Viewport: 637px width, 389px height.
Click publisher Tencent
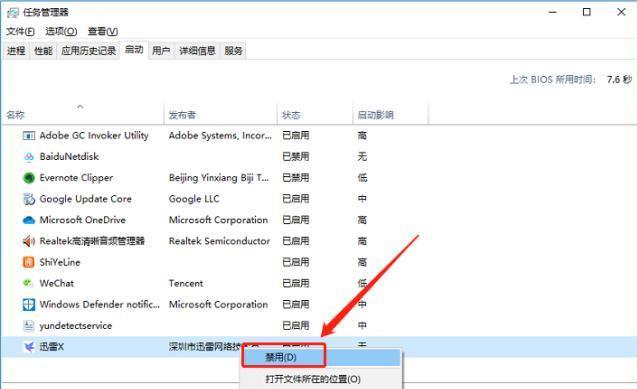point(186,283)
